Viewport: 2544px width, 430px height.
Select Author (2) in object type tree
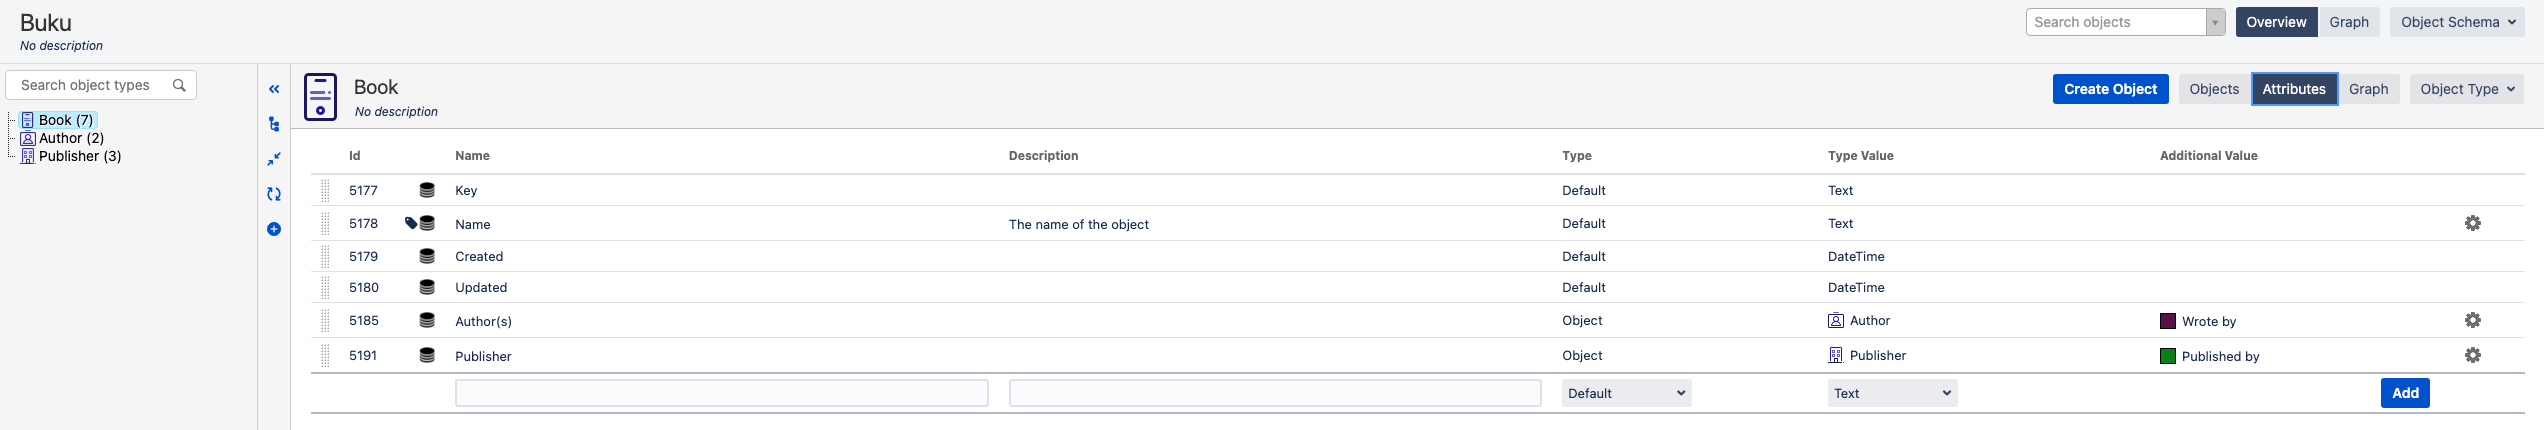[x=70, y=138]
